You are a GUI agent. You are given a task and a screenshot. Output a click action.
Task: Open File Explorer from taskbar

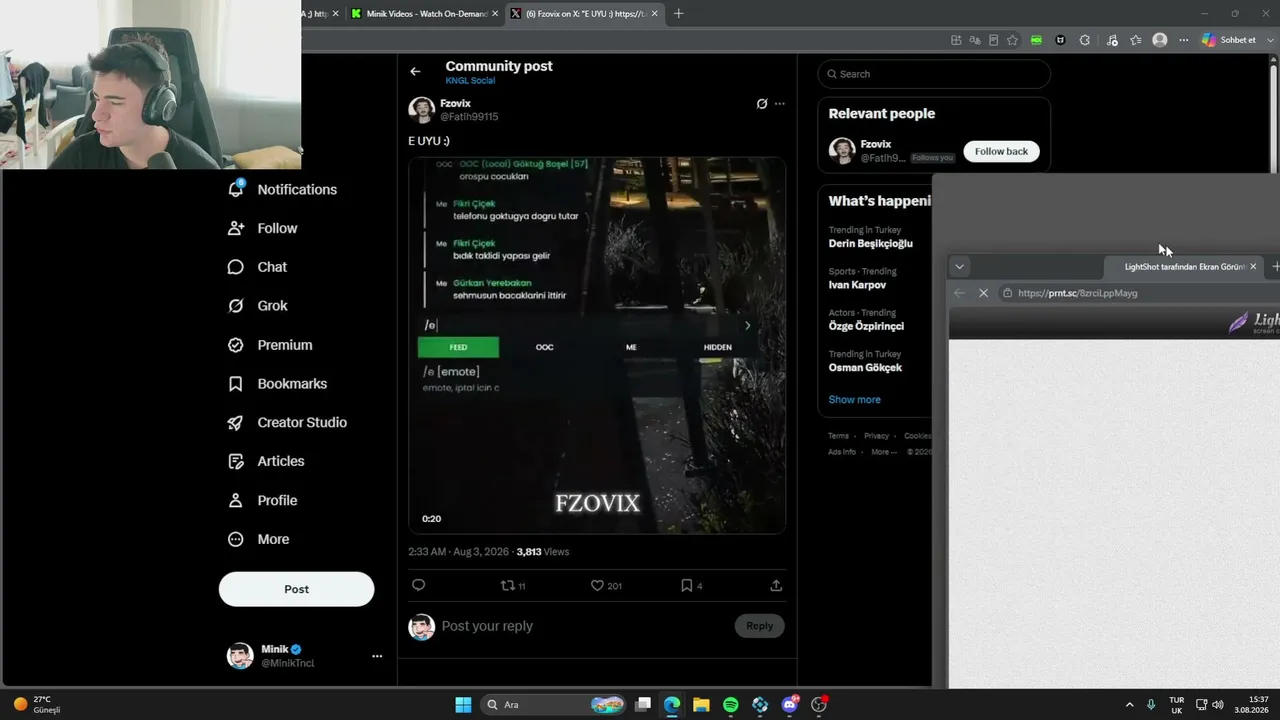coord(701,705)
